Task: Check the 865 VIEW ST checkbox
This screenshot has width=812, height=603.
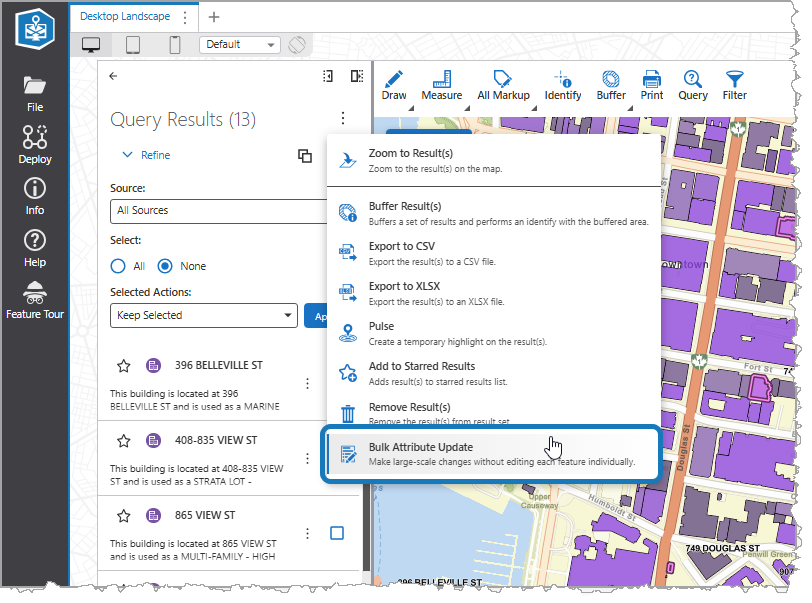Action: (337, 534)
